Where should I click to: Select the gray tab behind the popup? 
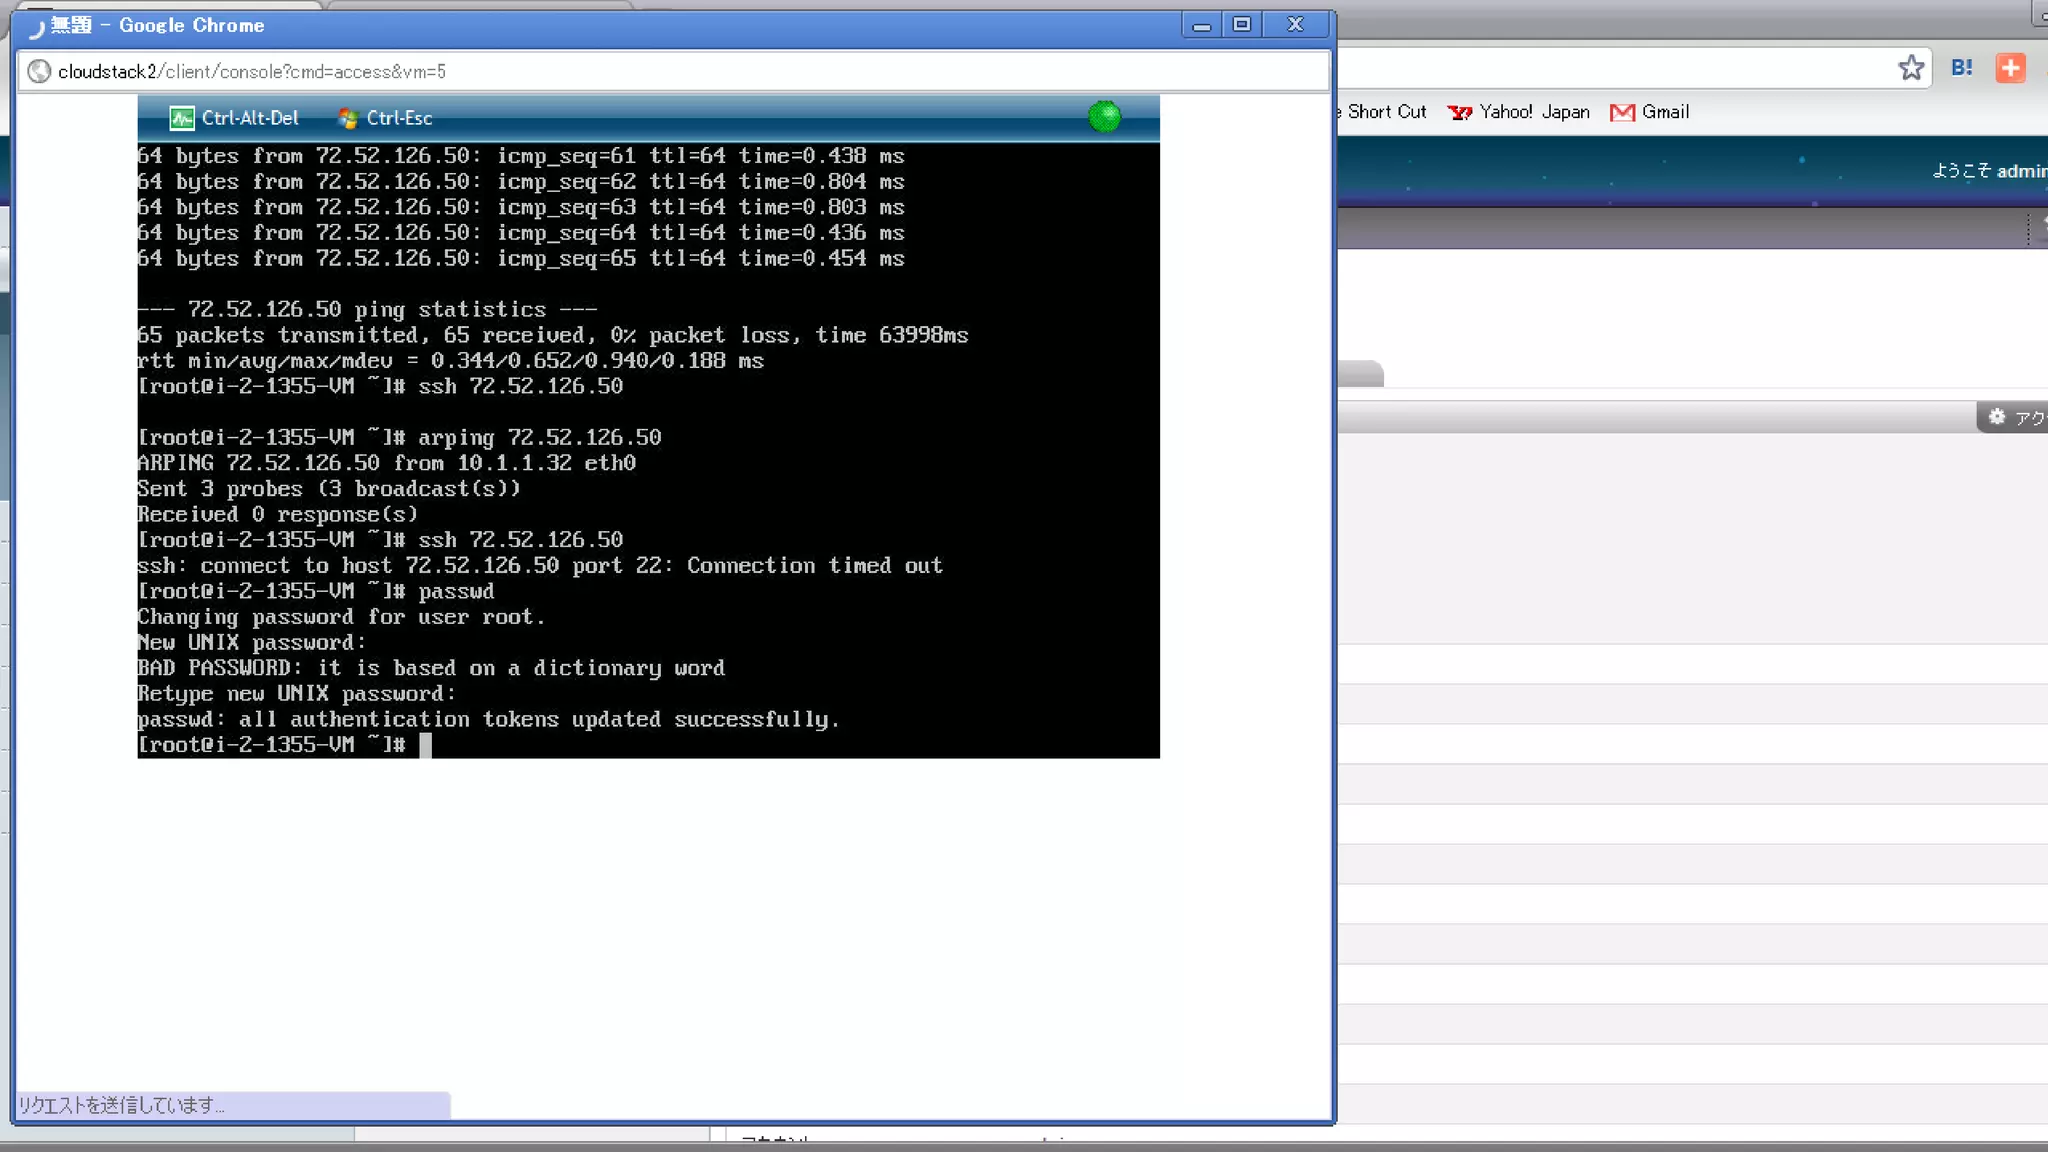(x=1362, y=374)
